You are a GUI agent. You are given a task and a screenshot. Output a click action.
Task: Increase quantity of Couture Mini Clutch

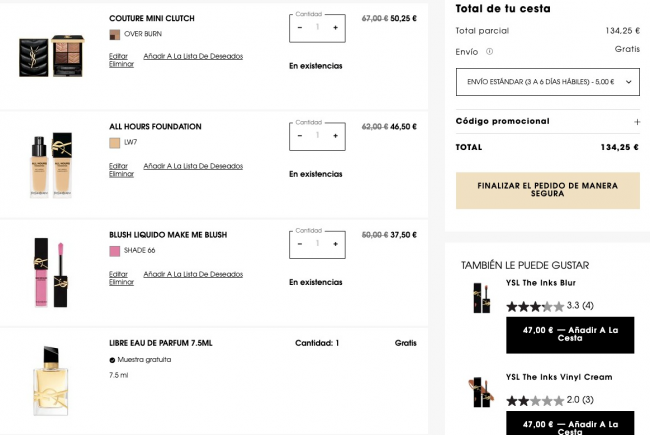coord(335,28)
